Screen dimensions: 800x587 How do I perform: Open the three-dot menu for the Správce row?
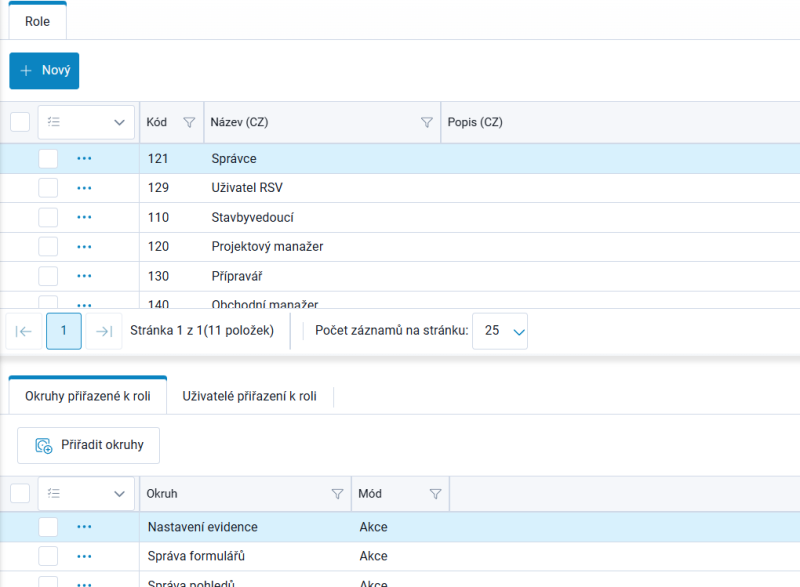(x=84, y=159)
